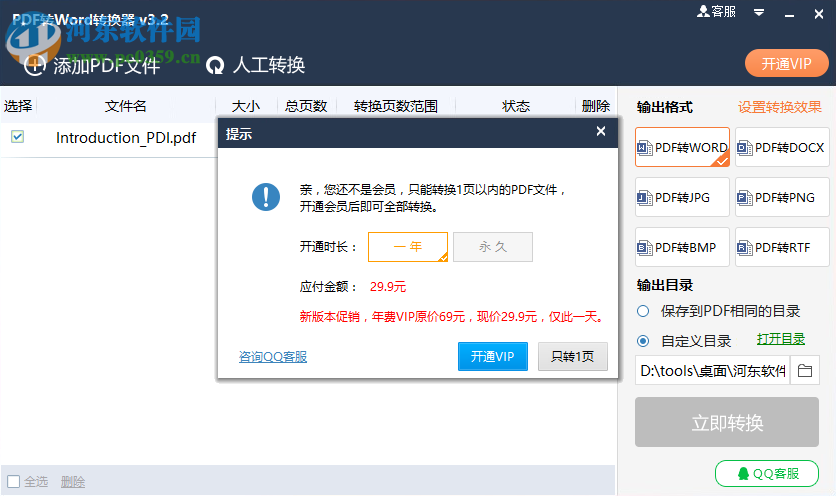This screenshot has width=836, height=496.
Task: Click bottom 删除 delete link
Action: pos(73,482)
